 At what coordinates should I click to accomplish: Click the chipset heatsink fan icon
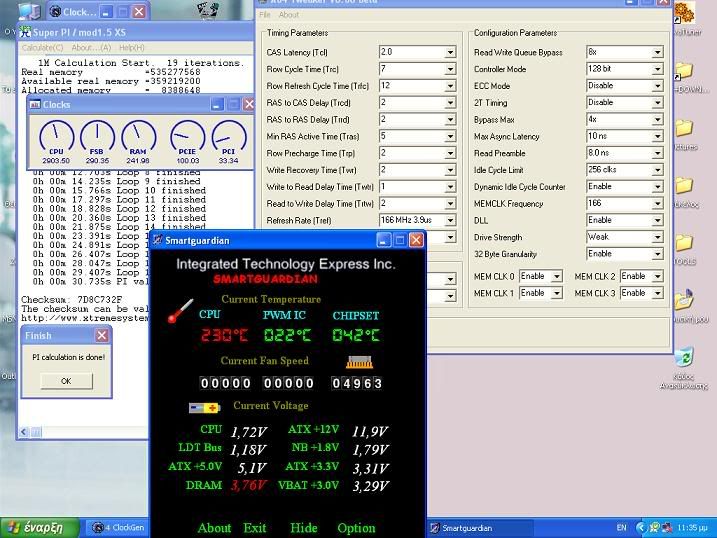359,362
